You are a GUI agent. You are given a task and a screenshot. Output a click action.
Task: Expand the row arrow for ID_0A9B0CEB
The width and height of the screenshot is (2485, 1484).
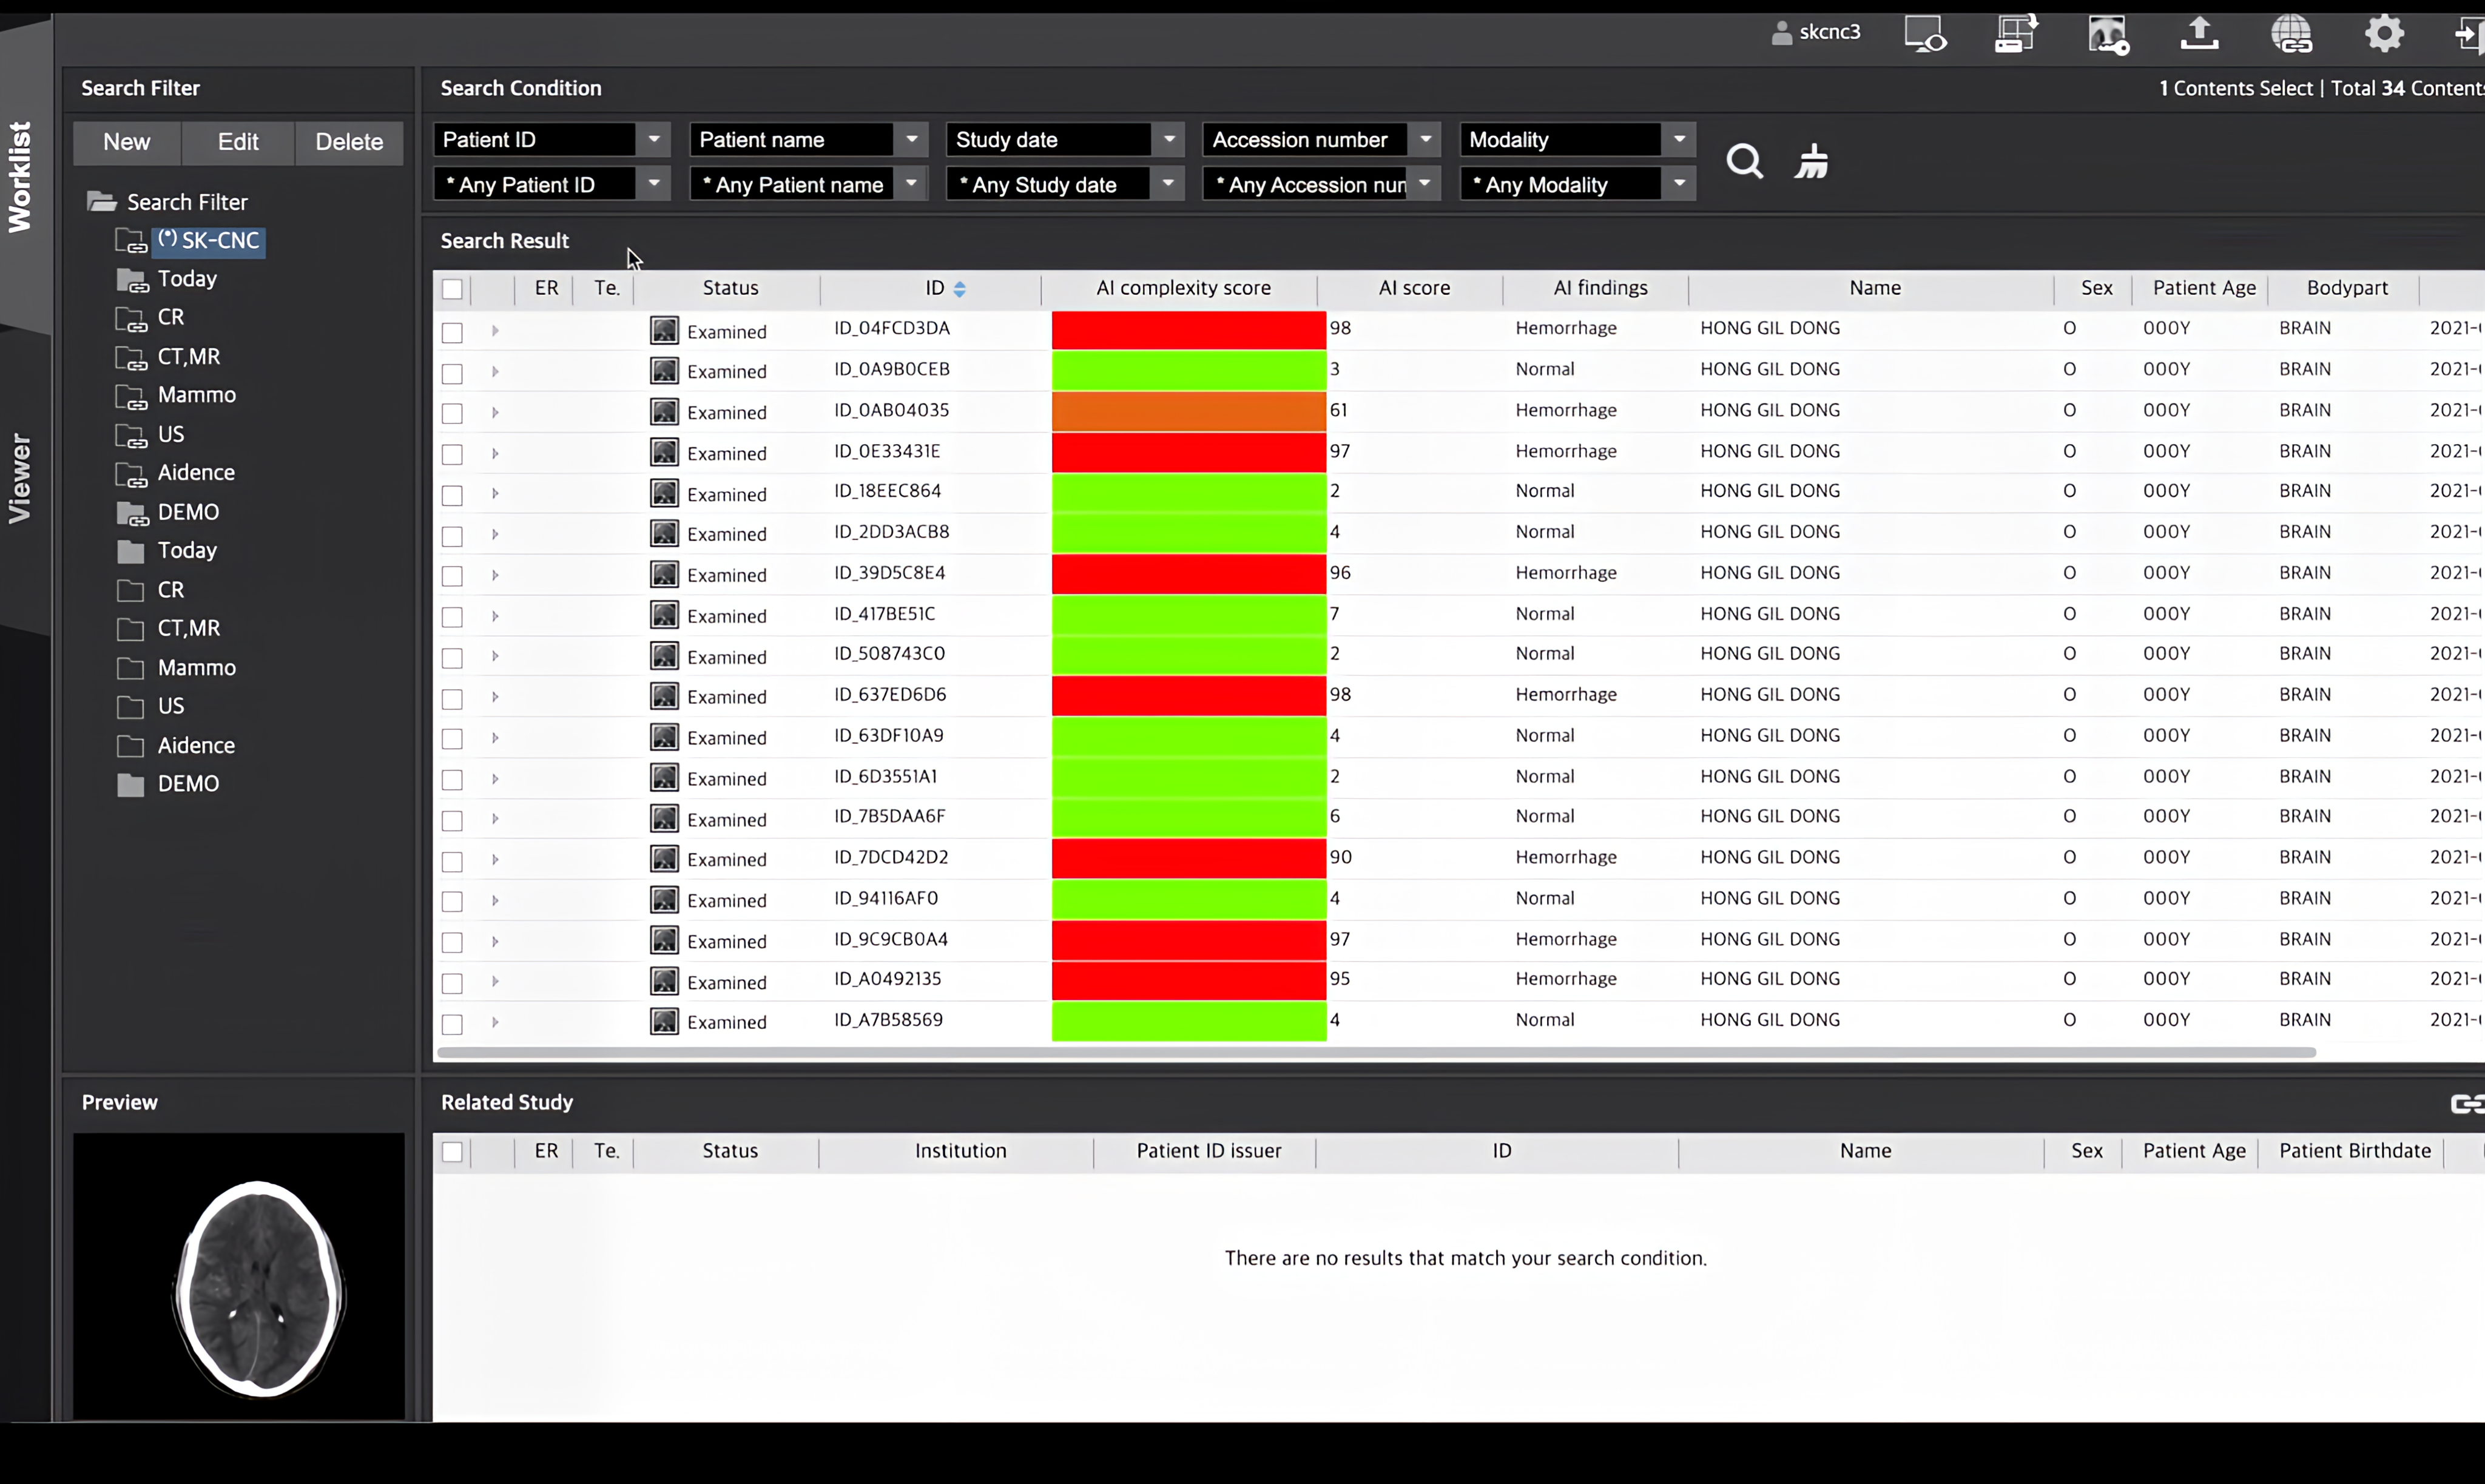(495, 372)
